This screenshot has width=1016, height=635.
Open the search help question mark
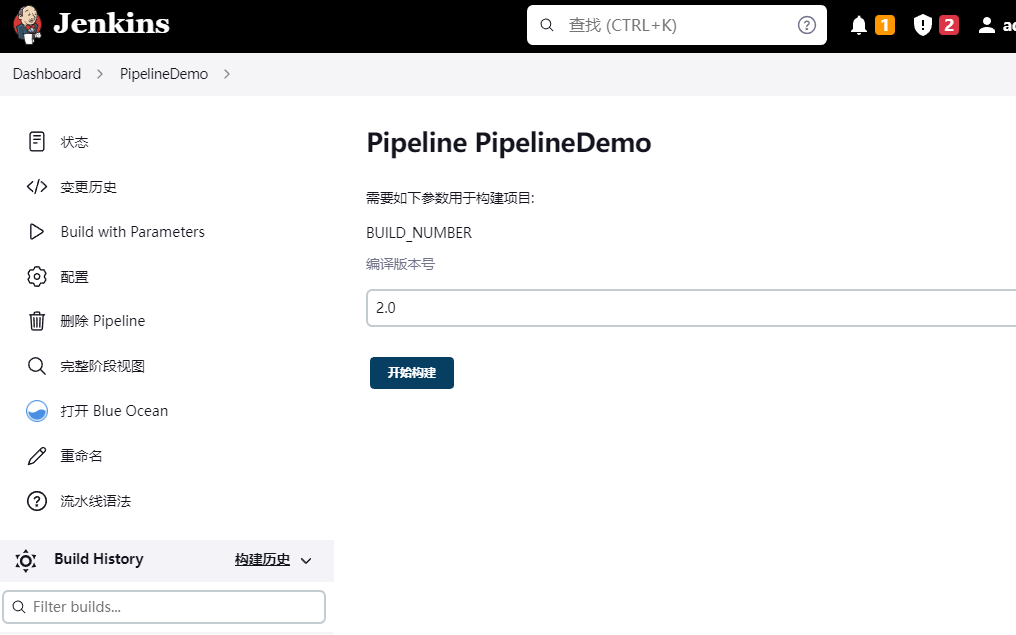807,25
